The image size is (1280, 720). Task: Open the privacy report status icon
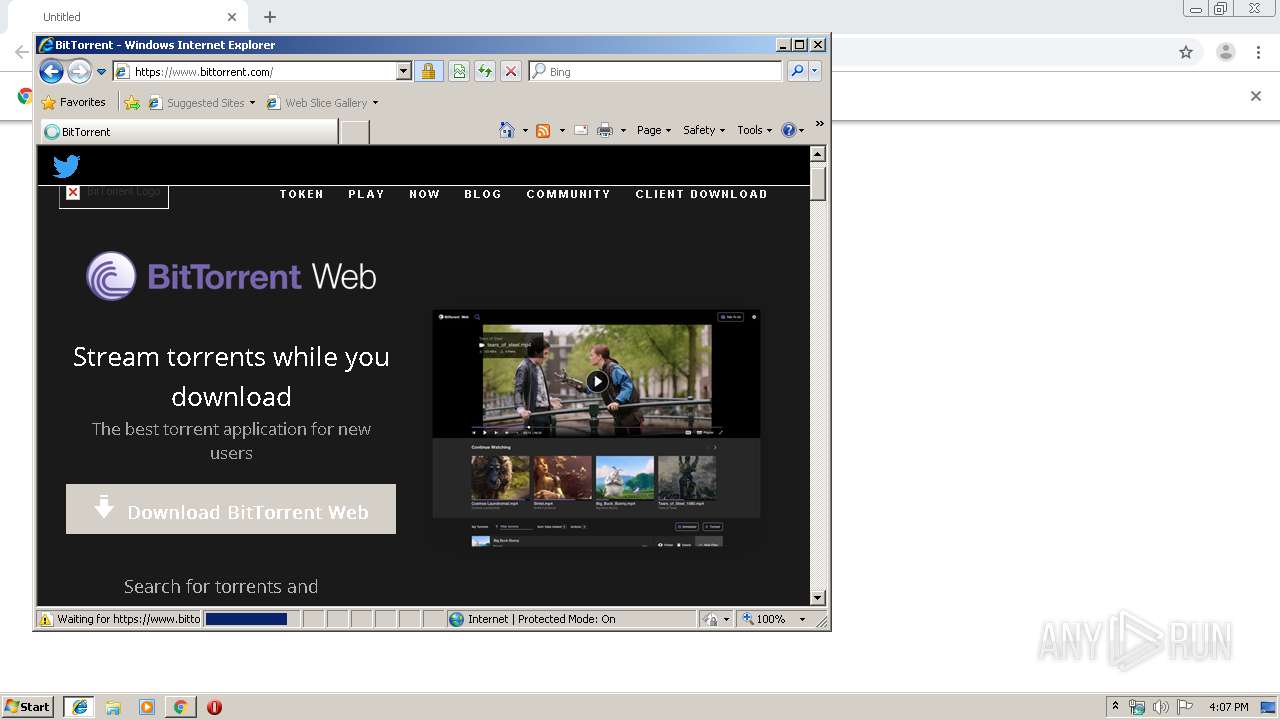point(710,619)
